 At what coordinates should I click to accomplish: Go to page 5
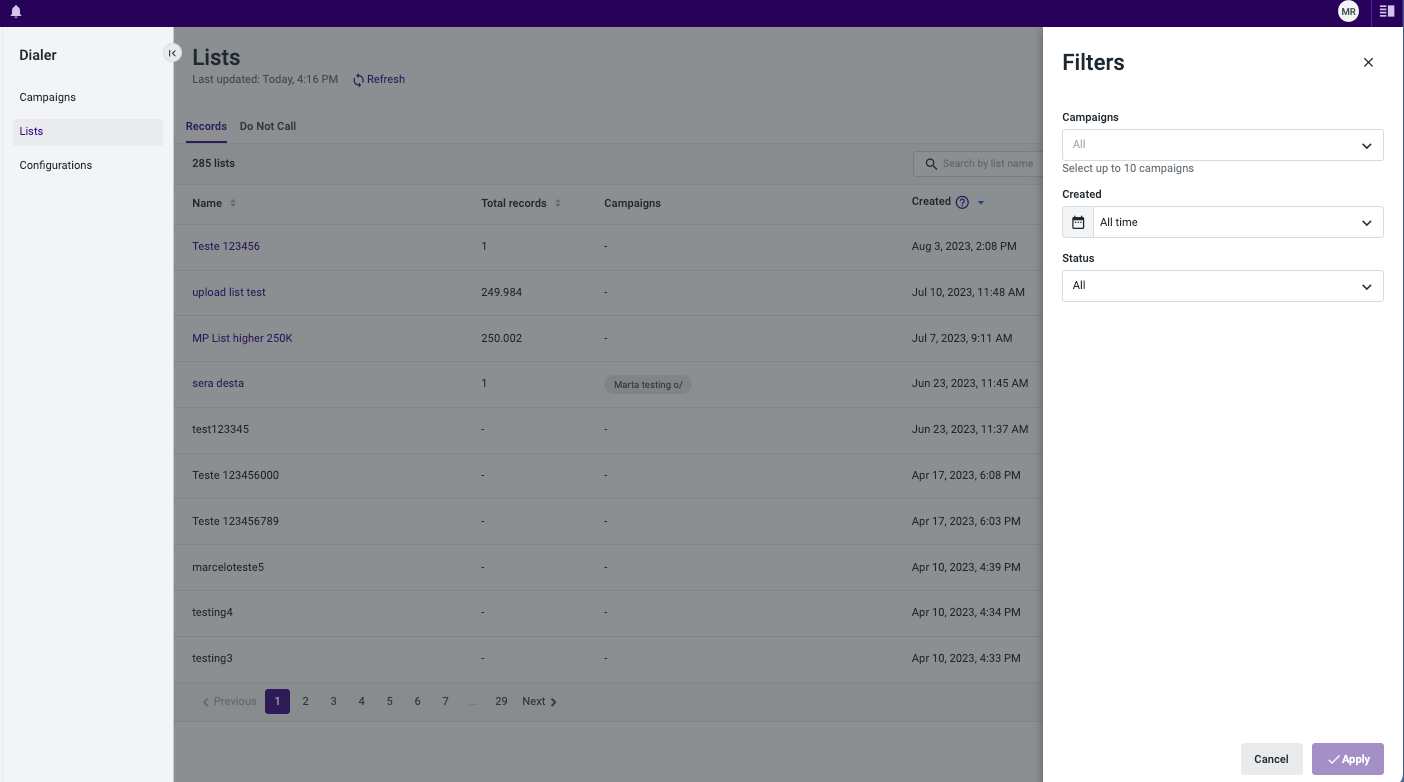coord(389,701)
